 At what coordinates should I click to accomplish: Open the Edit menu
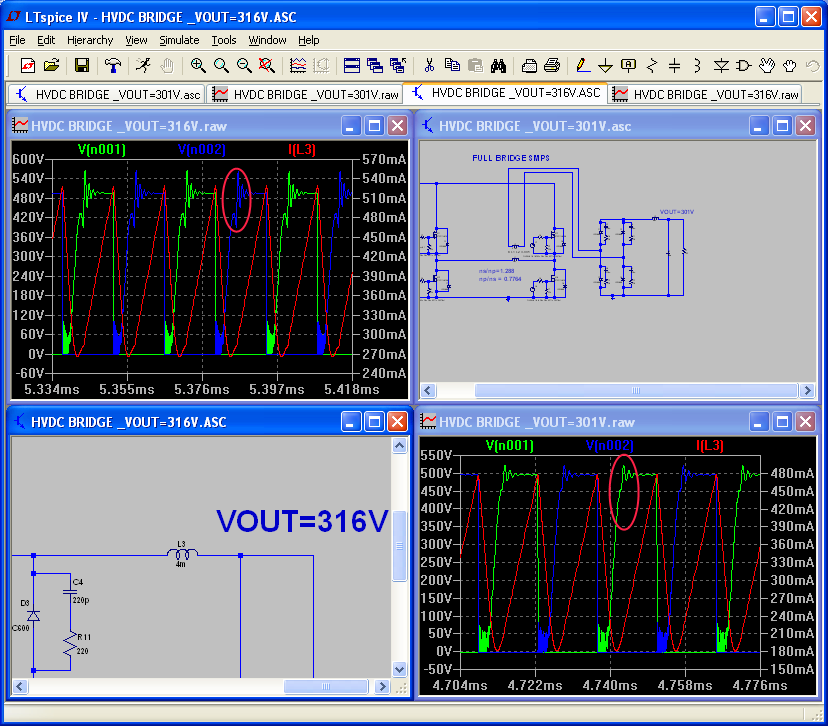coord(46,40)
